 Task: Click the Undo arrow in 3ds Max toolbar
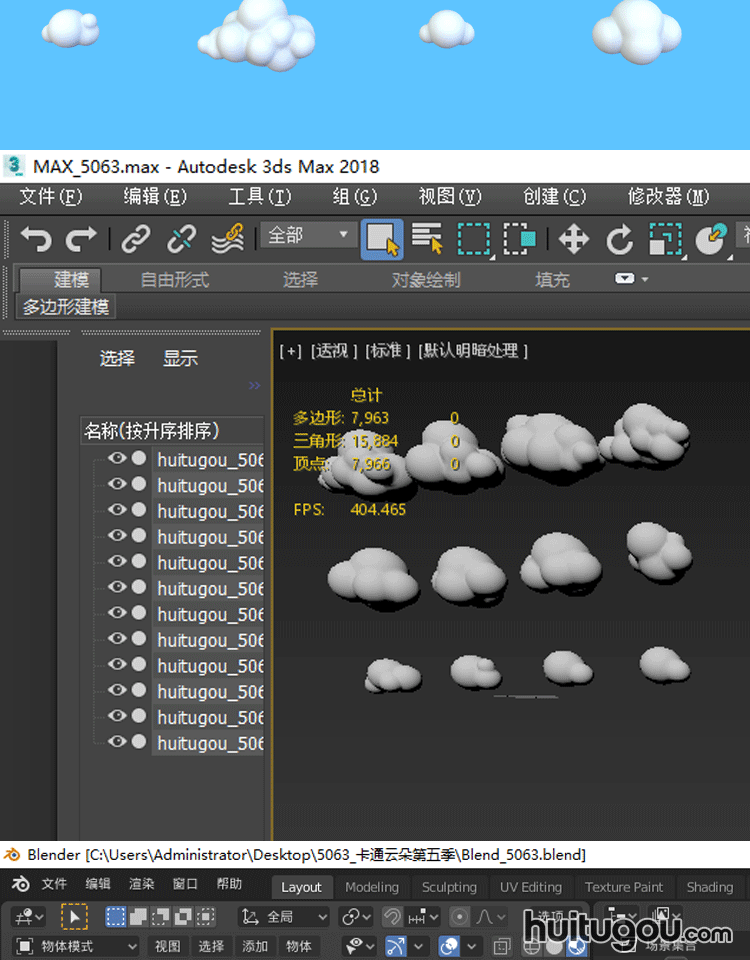click(x=36, y=239)
